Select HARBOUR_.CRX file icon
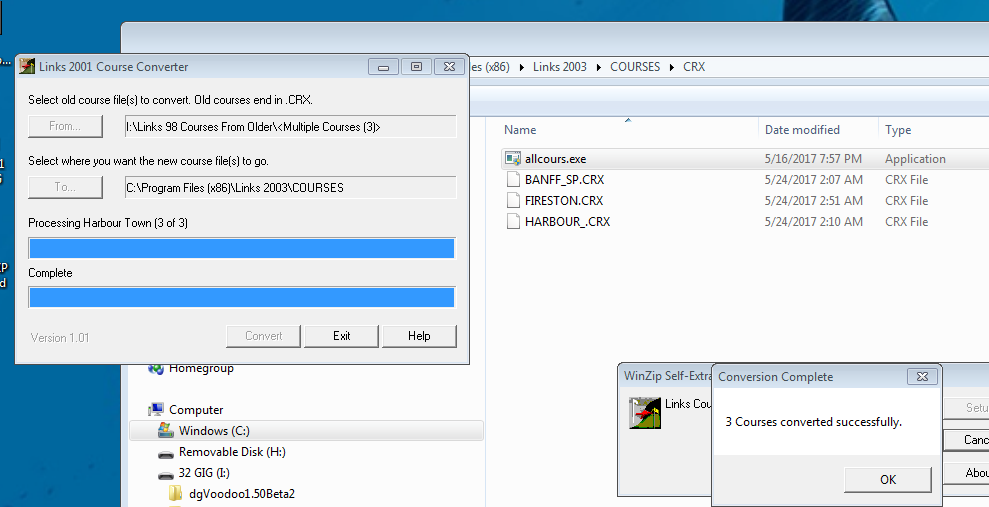 pyautogui.click(x=513, y=221)
